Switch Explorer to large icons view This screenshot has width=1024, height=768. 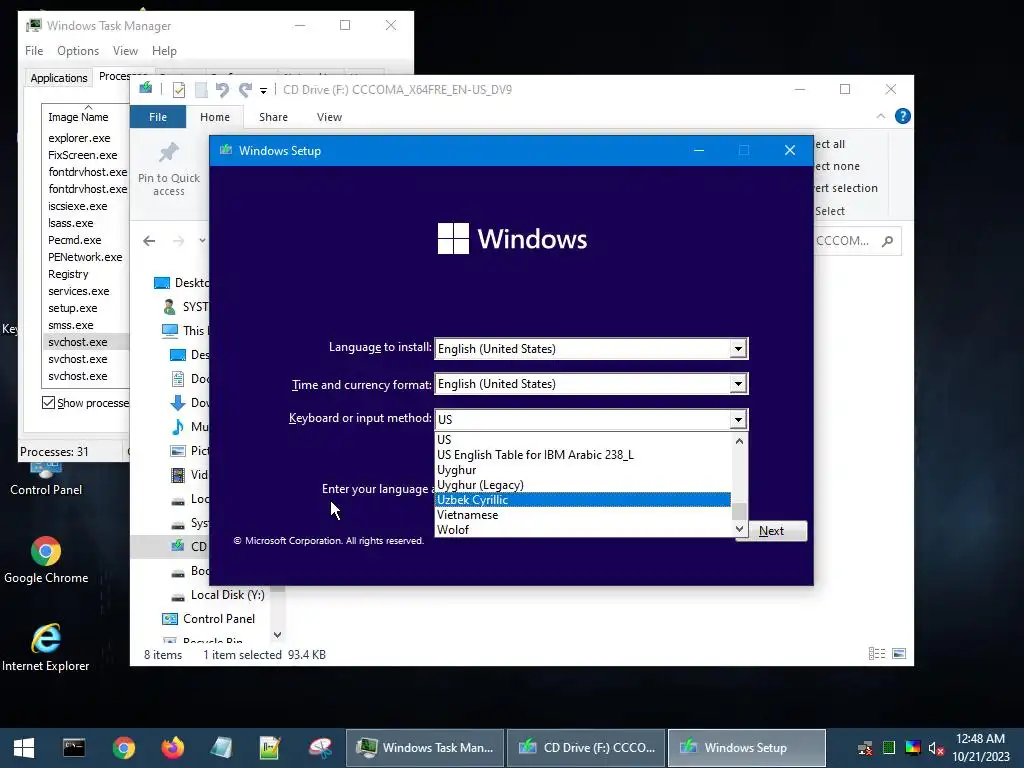point(899,653)
